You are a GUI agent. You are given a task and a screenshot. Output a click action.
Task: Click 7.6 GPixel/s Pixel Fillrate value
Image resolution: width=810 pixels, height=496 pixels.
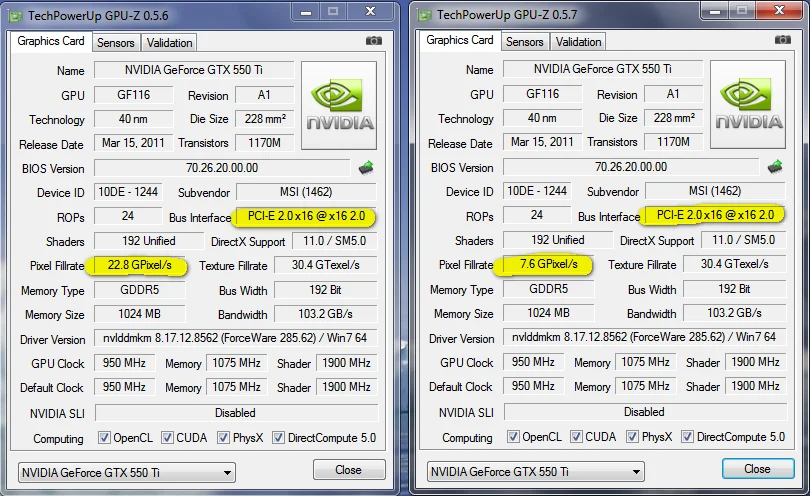pyautogui.click(x=549, y=264)
